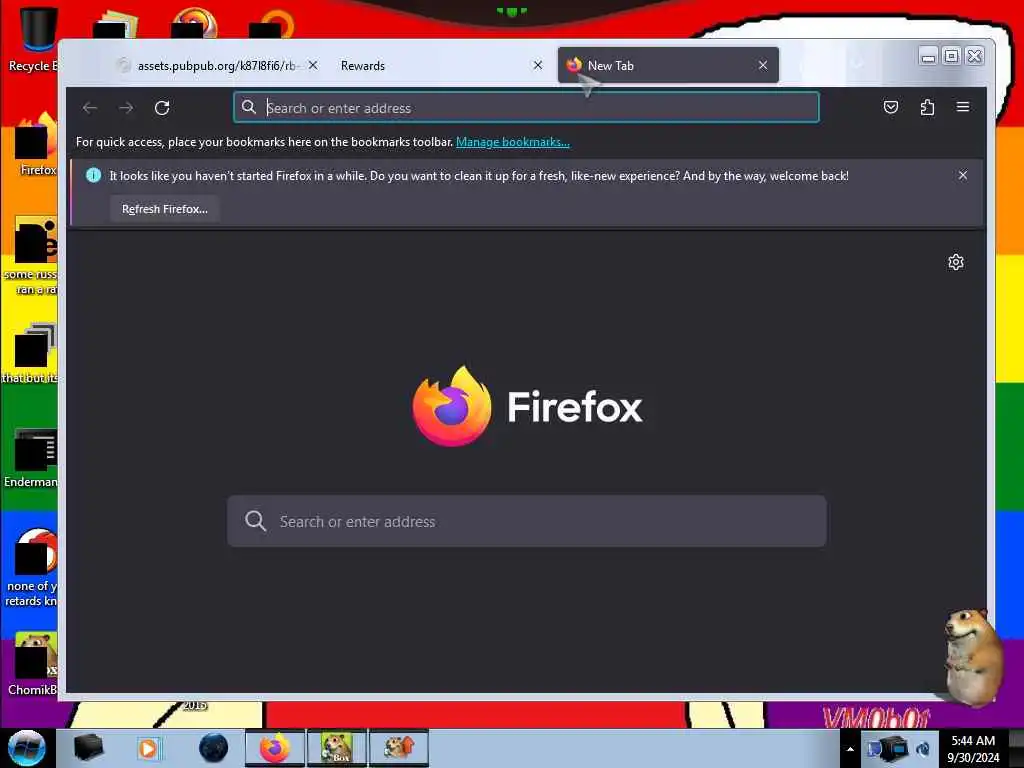Close the New Tab tab

click(763, 65)
